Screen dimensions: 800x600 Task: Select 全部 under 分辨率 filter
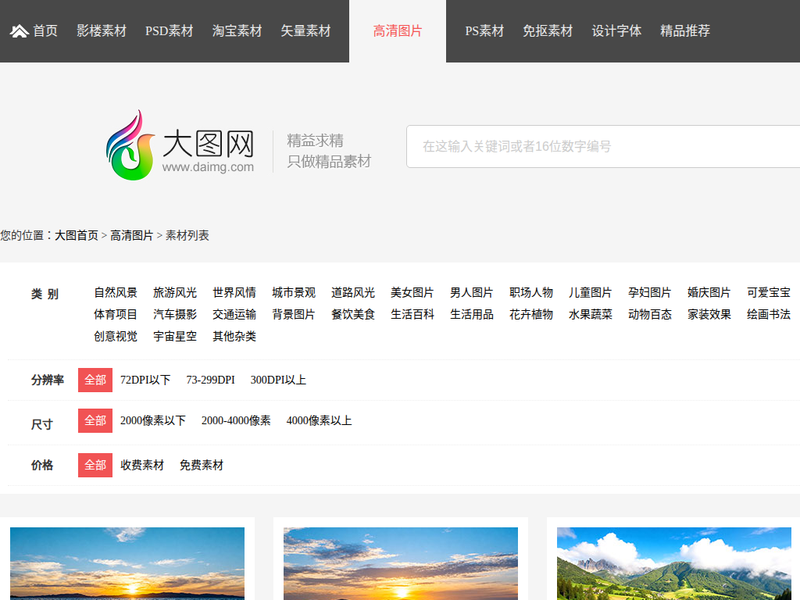pyautogui.click(x=95, y=380)
